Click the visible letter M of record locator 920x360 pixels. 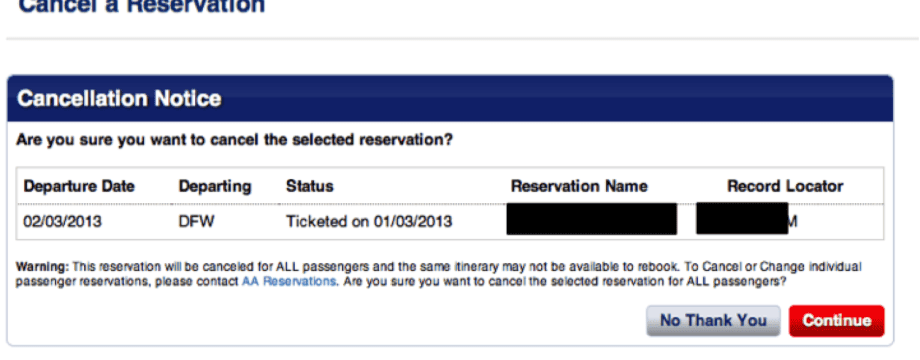[x=793, y=223]
